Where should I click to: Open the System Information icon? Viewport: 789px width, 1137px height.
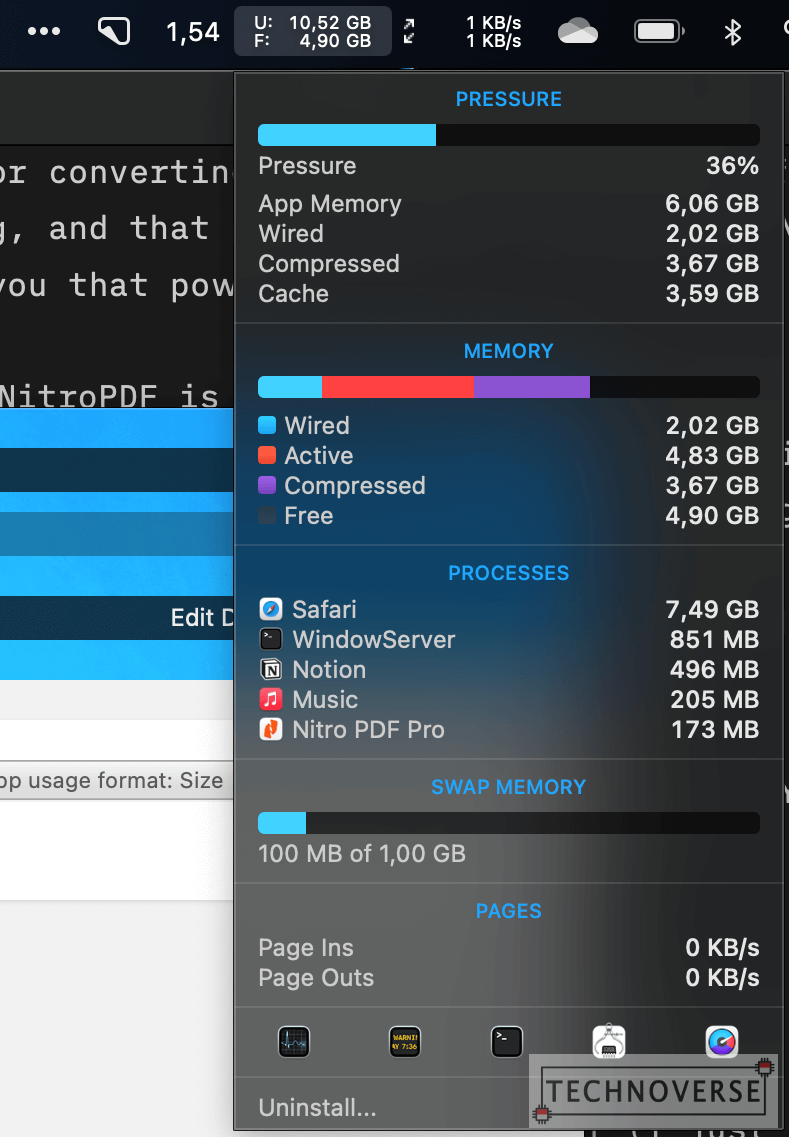608,1041
